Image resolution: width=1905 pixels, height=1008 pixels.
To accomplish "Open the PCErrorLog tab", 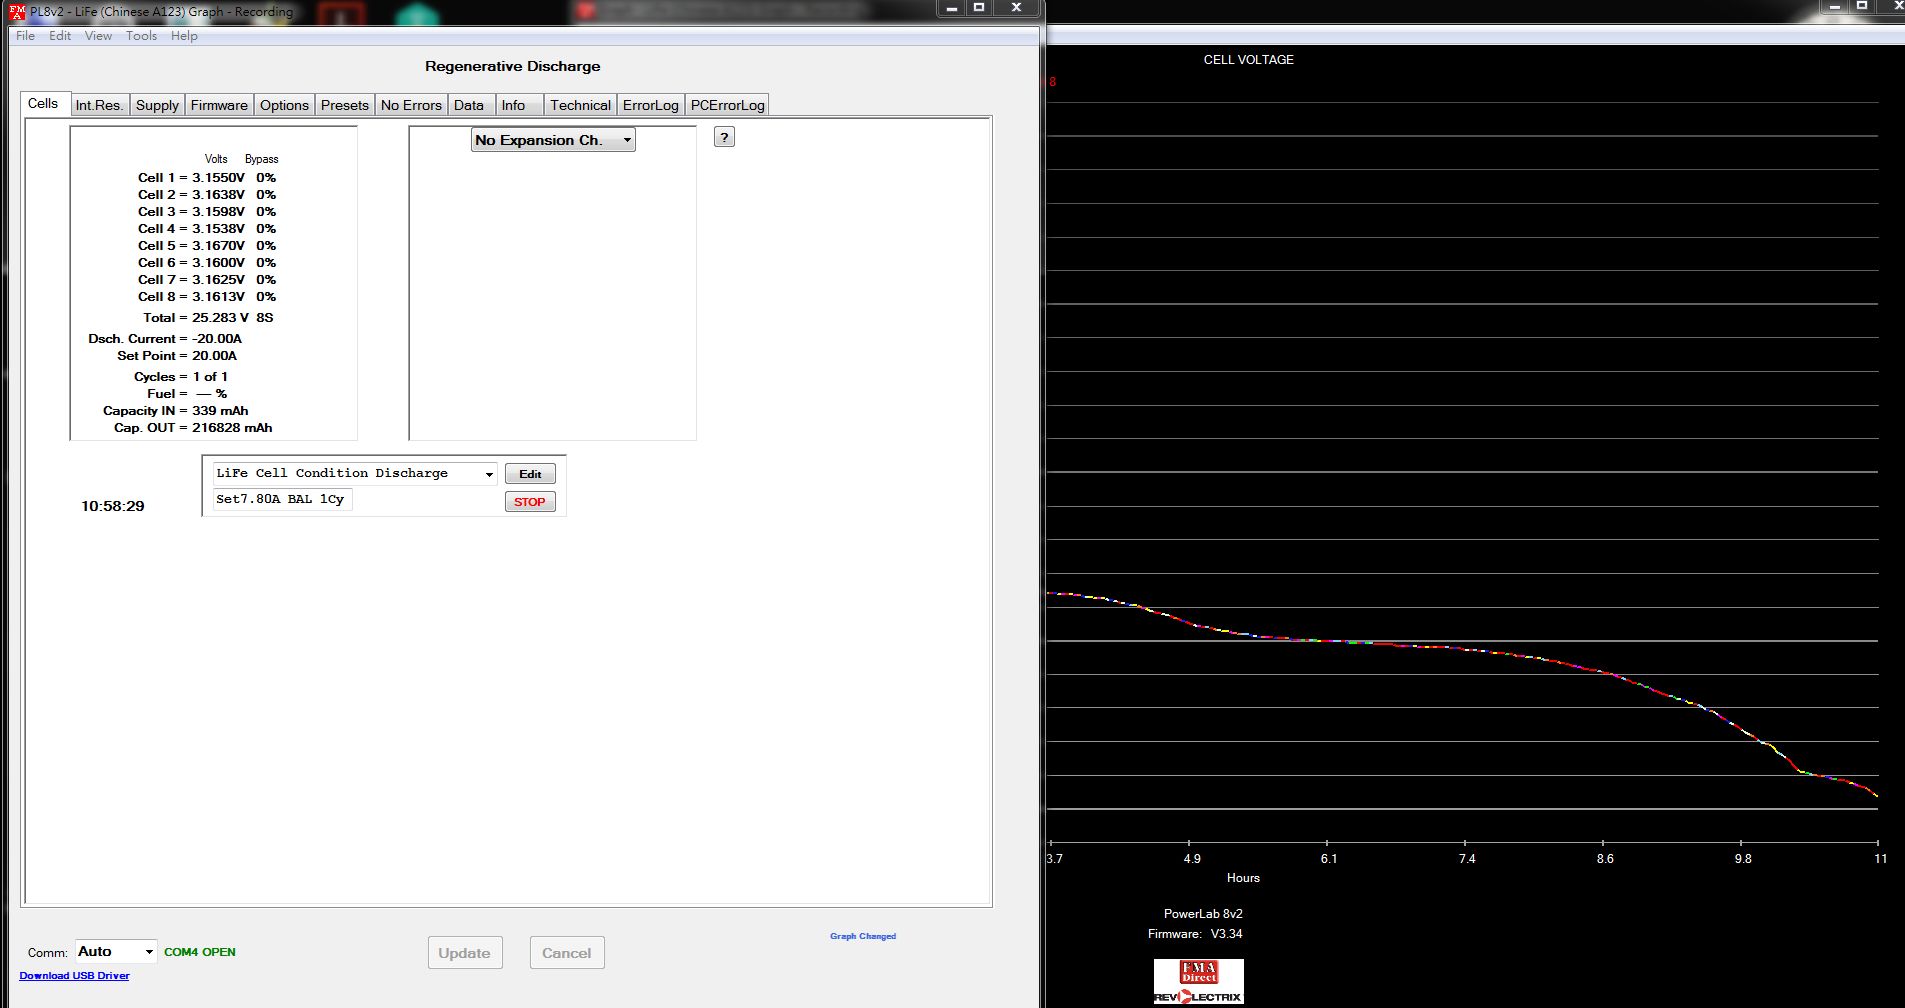I will tap(727, 105).
